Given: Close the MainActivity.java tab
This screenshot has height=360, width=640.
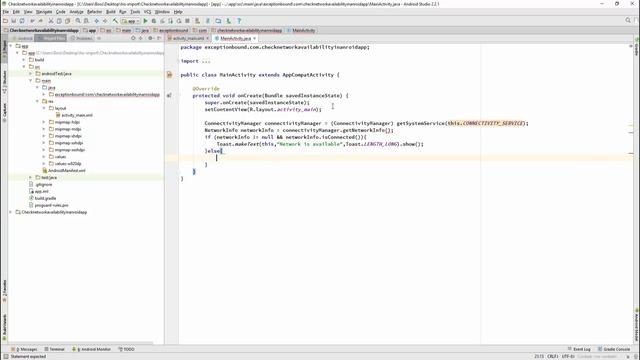Looking at the screenshot, I should coord(255,38).
